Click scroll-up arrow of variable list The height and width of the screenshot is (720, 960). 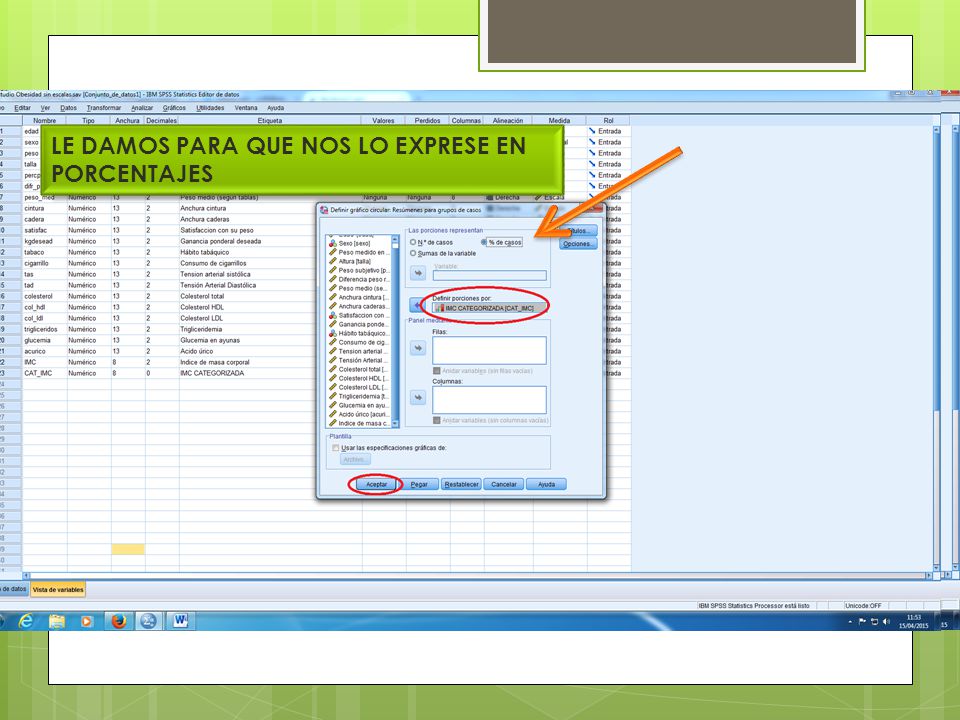(x=395, y=239)
